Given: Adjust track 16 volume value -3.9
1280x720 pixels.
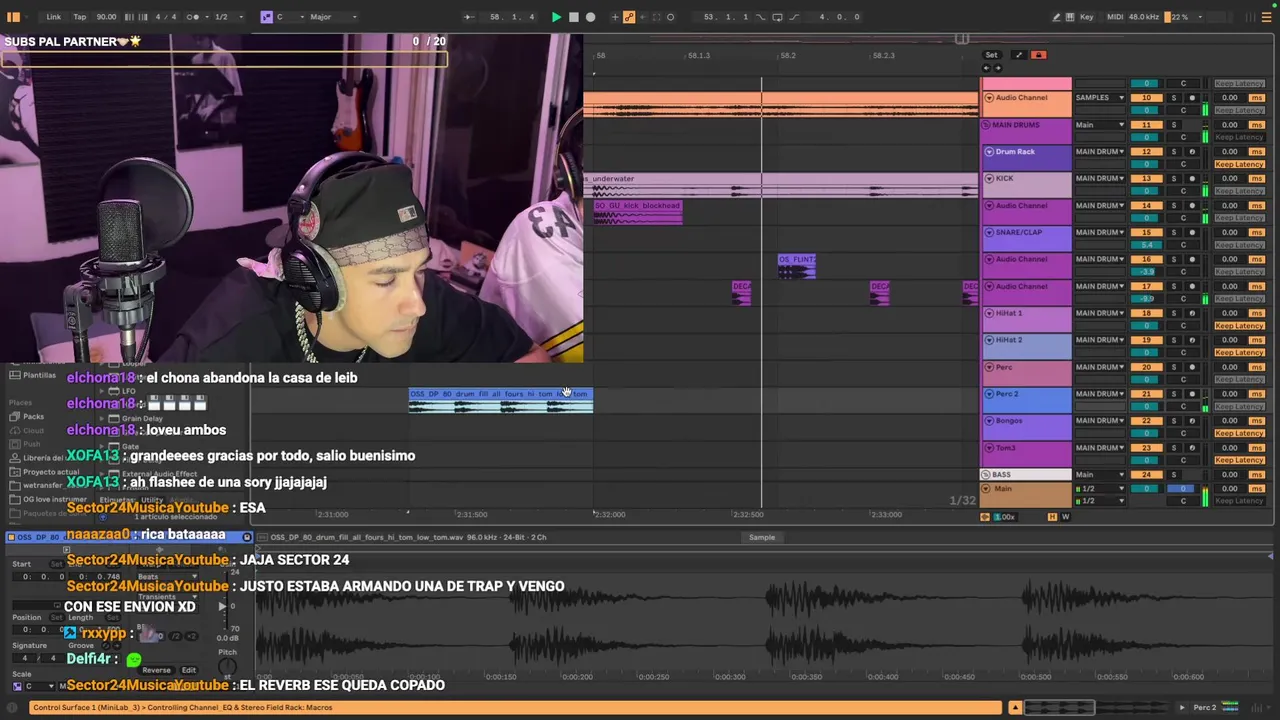Looking at the screenshot, I should (1146, 272).
